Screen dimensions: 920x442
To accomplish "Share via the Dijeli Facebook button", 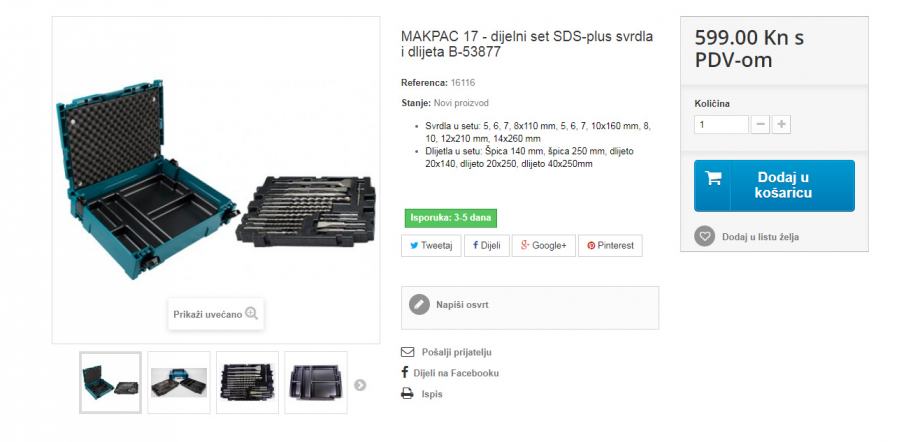I will coord(487,246).
